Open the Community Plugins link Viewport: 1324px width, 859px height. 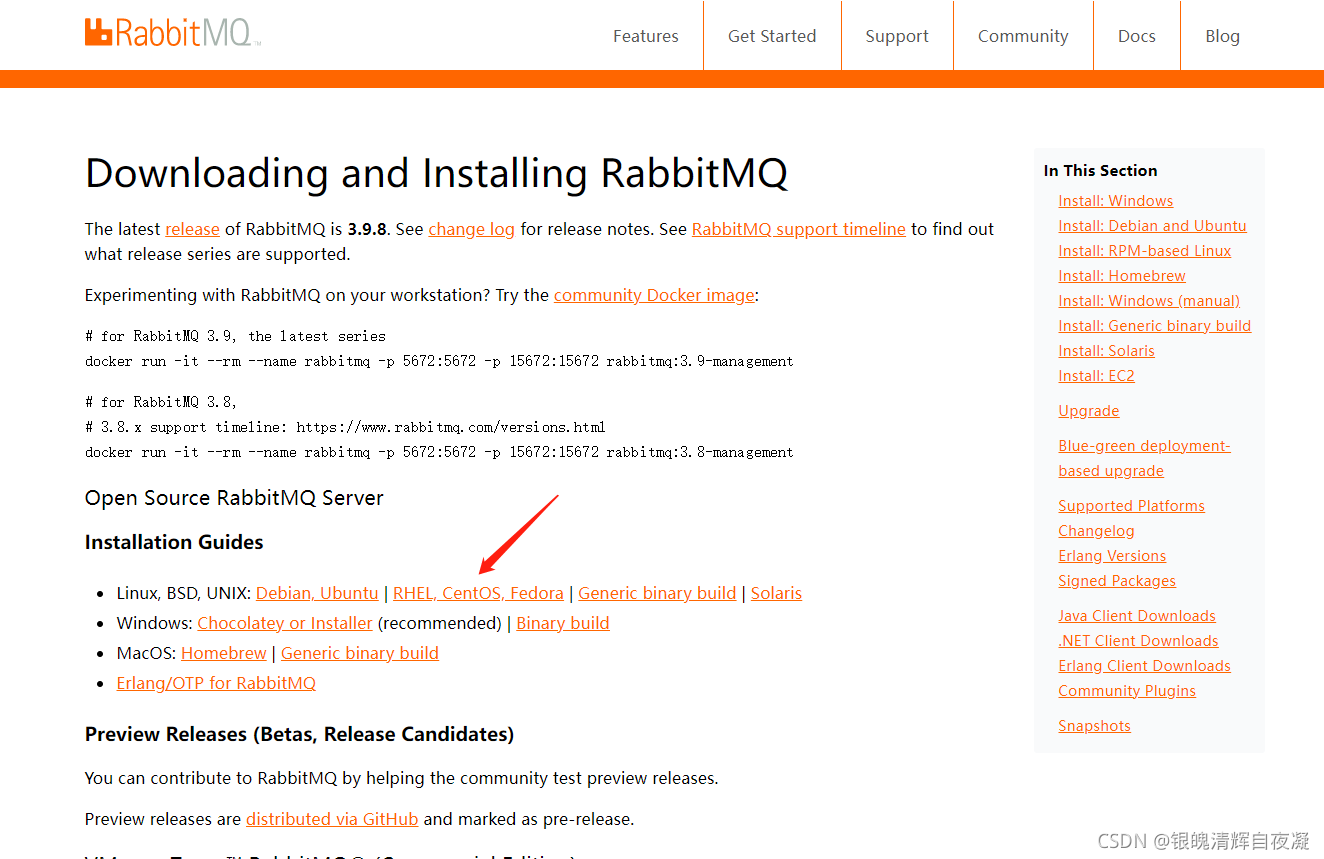coord(1127,691)
